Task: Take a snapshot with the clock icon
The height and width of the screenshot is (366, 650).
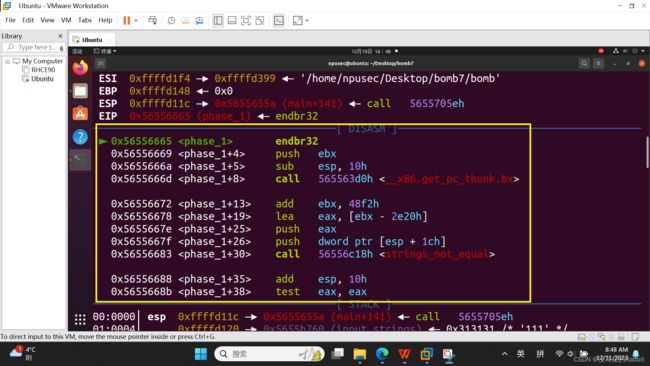Action: (171, 20)
